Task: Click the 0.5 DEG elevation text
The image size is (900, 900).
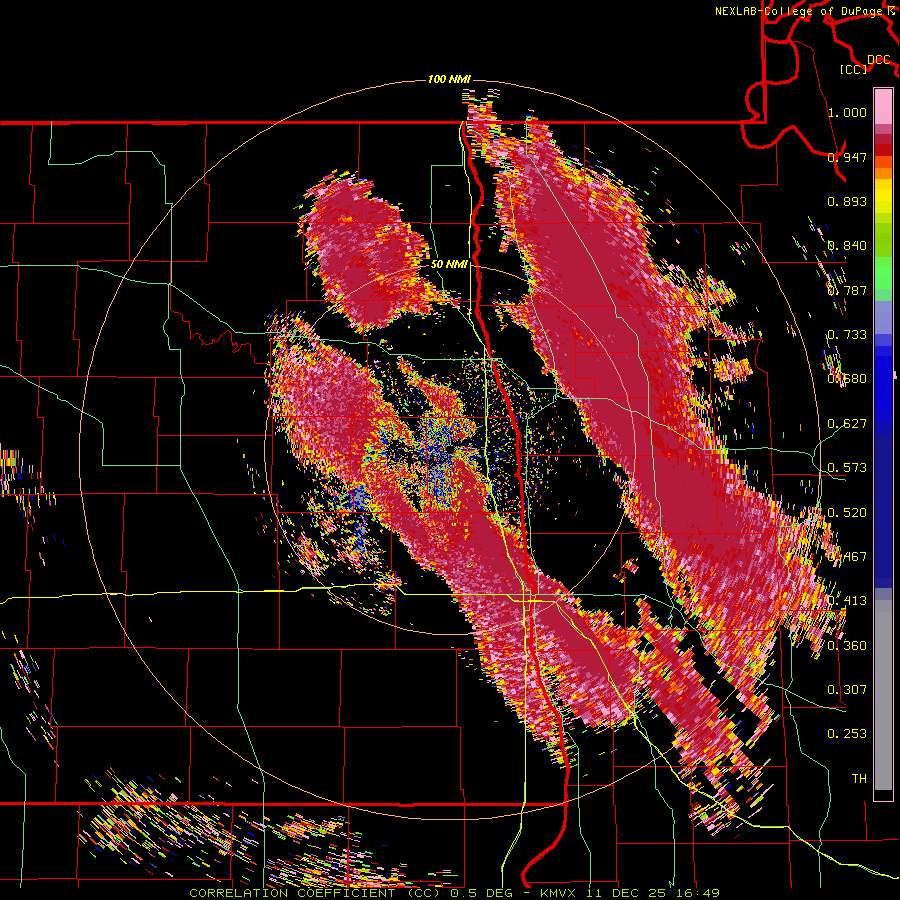Action: tap(483, 893)
